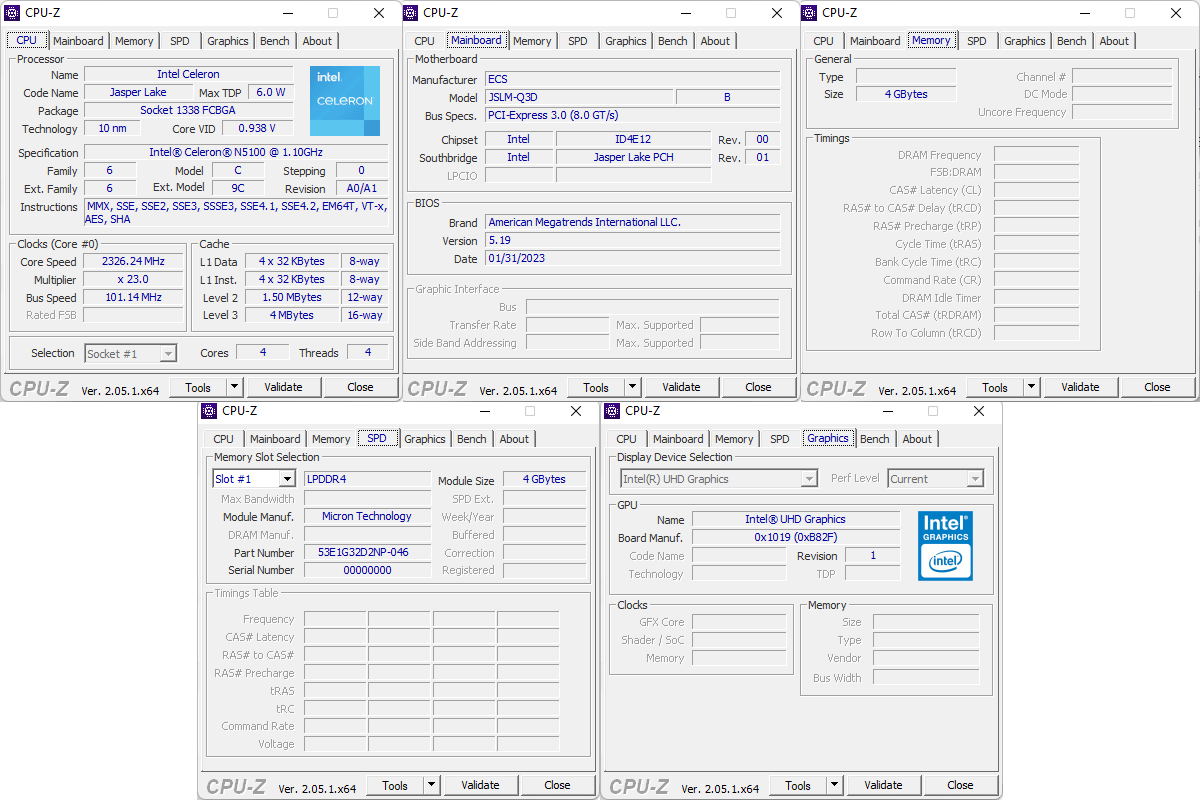The image size is (1200, 800).
Task: Click the Model field JSLM-Q3D
Action: [578, 97]
